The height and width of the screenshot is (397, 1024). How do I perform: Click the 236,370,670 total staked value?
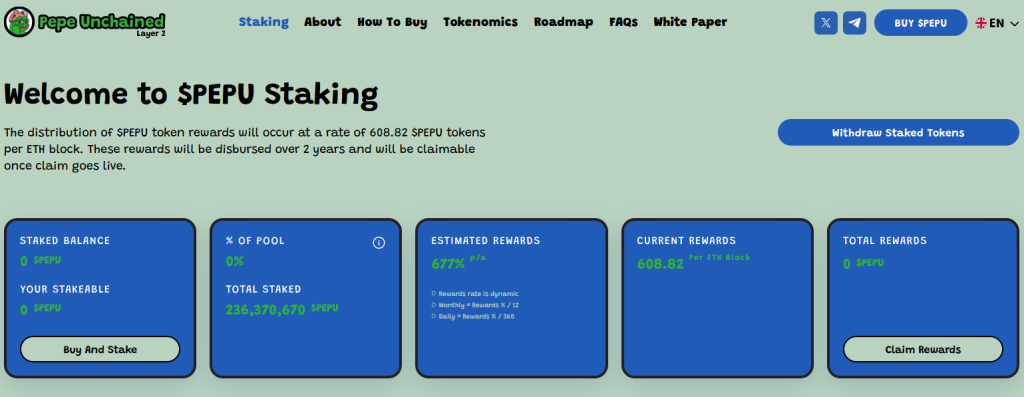click(266, 310)
